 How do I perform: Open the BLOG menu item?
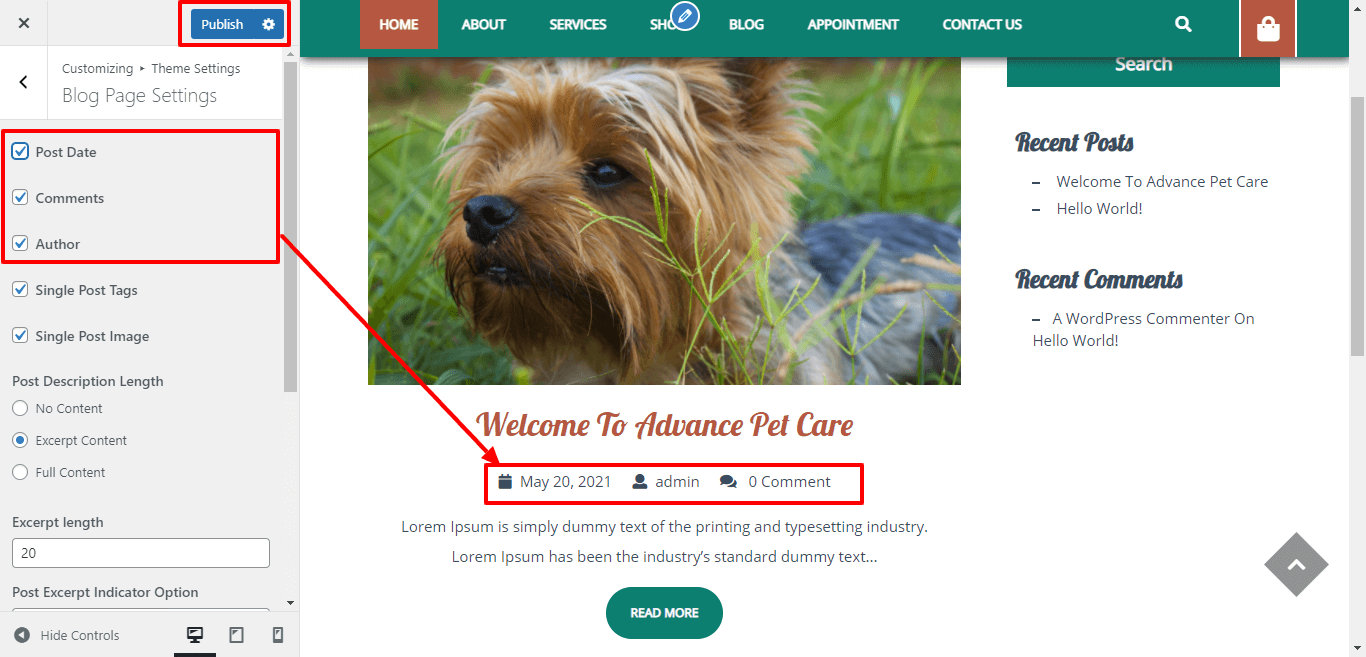(x=746, y=24)
